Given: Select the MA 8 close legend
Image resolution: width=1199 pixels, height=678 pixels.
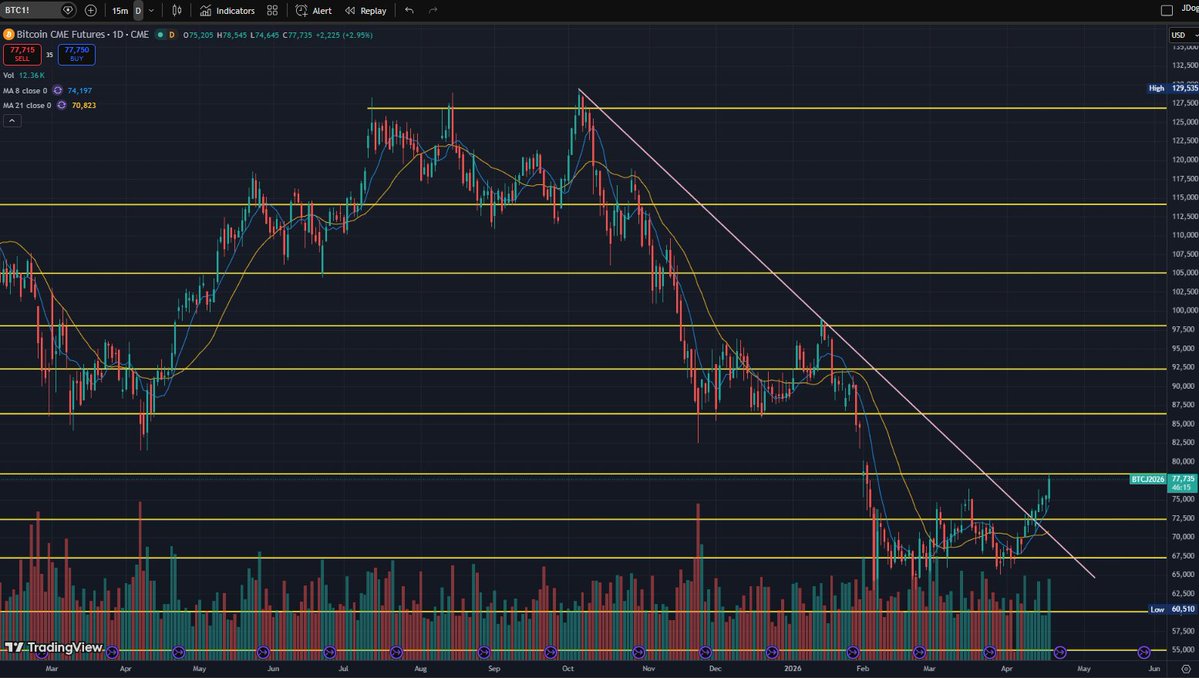Looking at the screenshot, I should point(25,90).
